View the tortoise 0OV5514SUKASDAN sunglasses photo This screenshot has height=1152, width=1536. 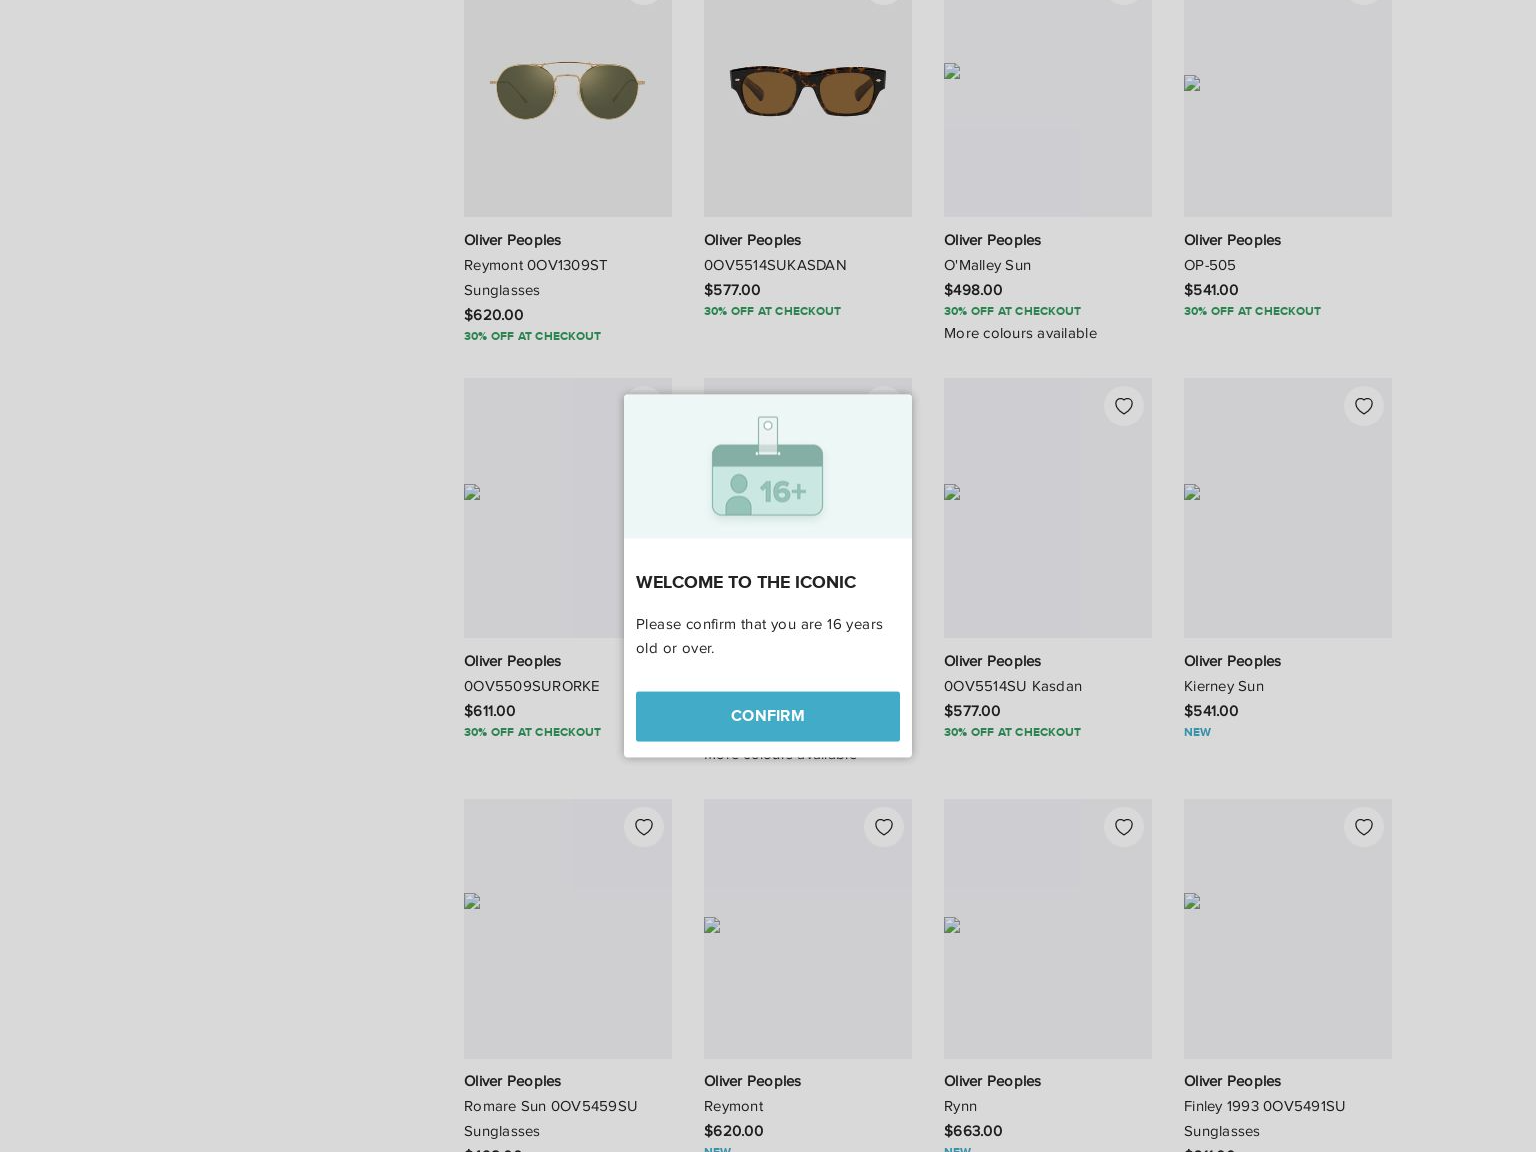click(x=808, y=90)
